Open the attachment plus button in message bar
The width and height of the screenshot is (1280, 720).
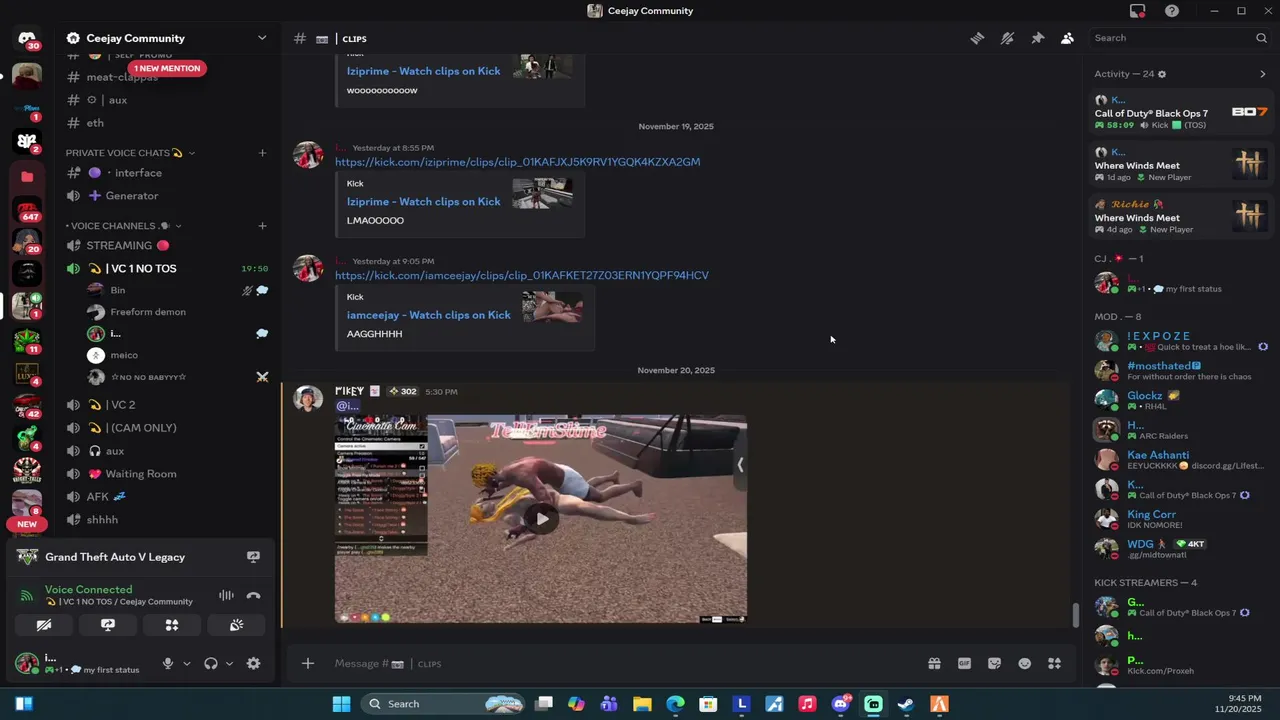click(x=308, y=663)
